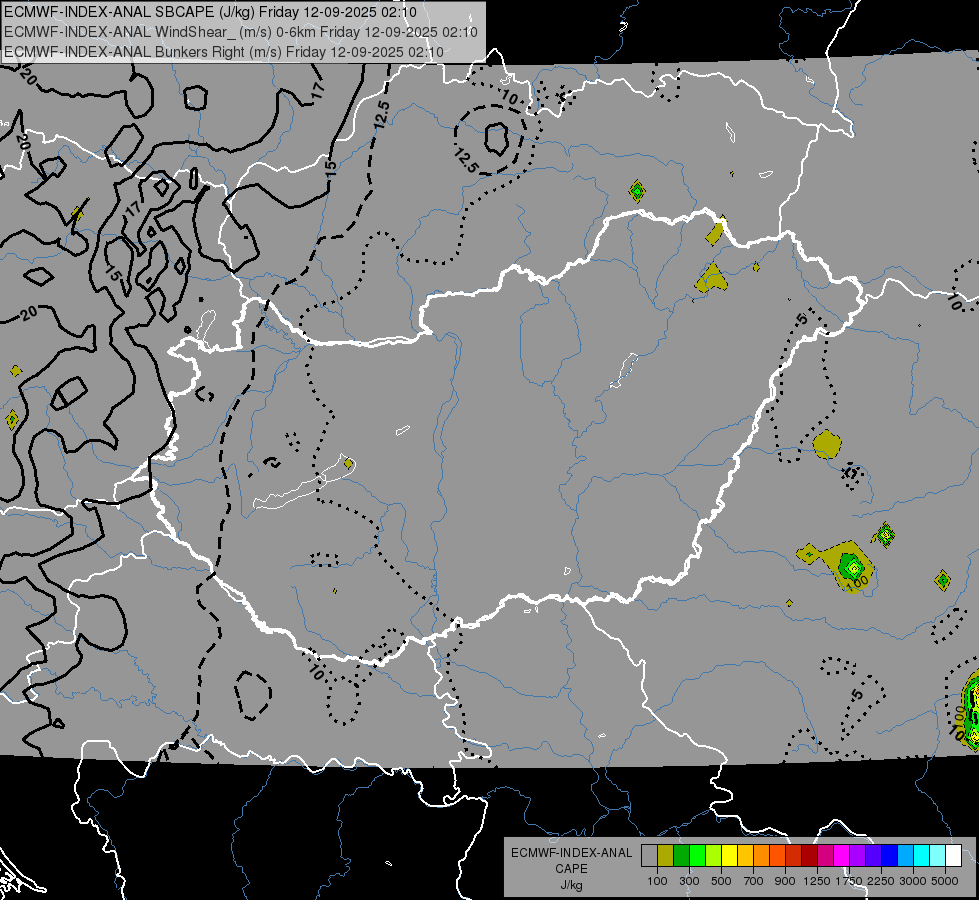Select the pure blue legend swatch
Screen dimensions: 979x900
coord(890,856)
